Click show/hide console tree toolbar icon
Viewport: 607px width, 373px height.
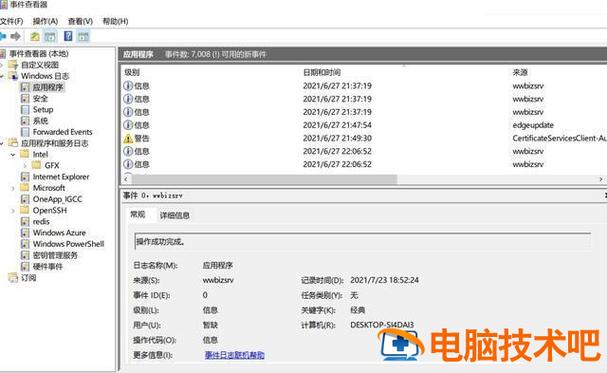(x=50, y=37)
